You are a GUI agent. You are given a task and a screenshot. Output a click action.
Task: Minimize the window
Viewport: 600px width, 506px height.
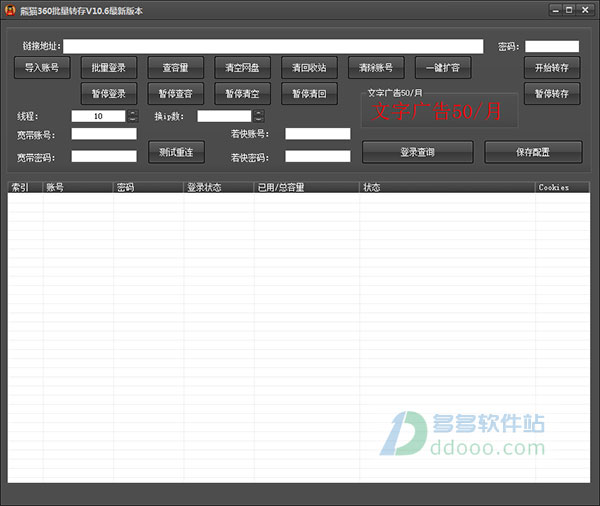coord(556,10)
